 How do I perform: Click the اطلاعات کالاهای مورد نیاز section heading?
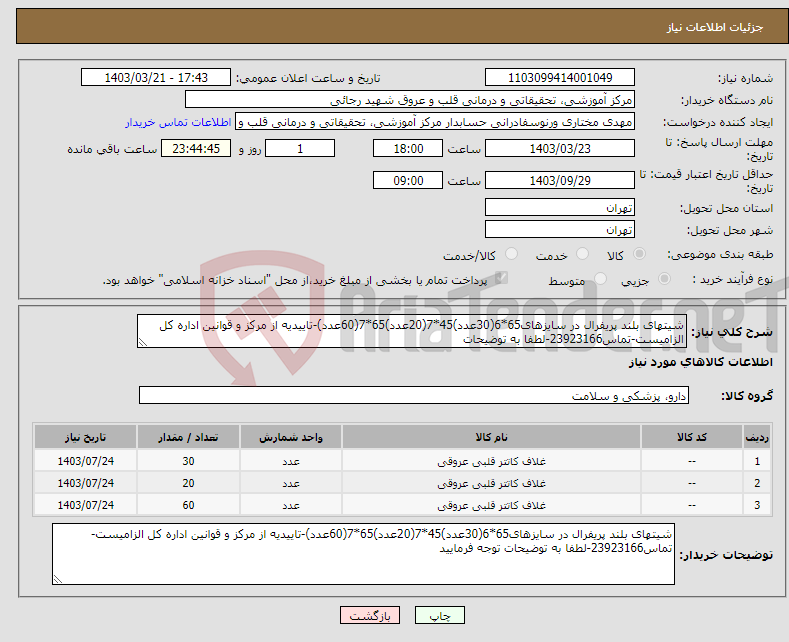point(700,362)
